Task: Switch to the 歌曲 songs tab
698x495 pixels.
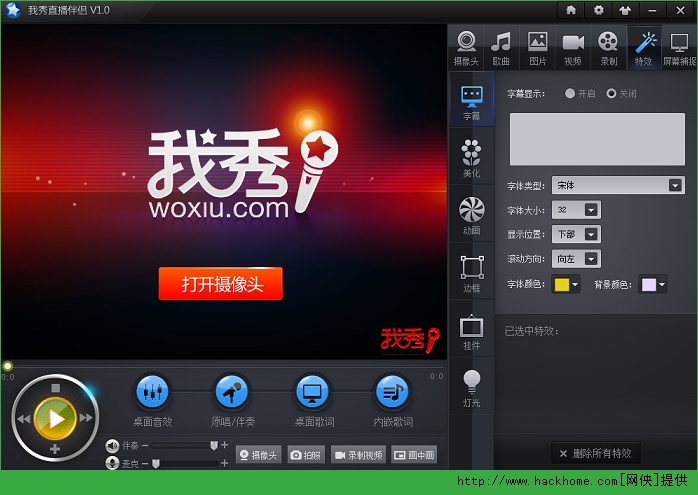Action: (501, 48)
